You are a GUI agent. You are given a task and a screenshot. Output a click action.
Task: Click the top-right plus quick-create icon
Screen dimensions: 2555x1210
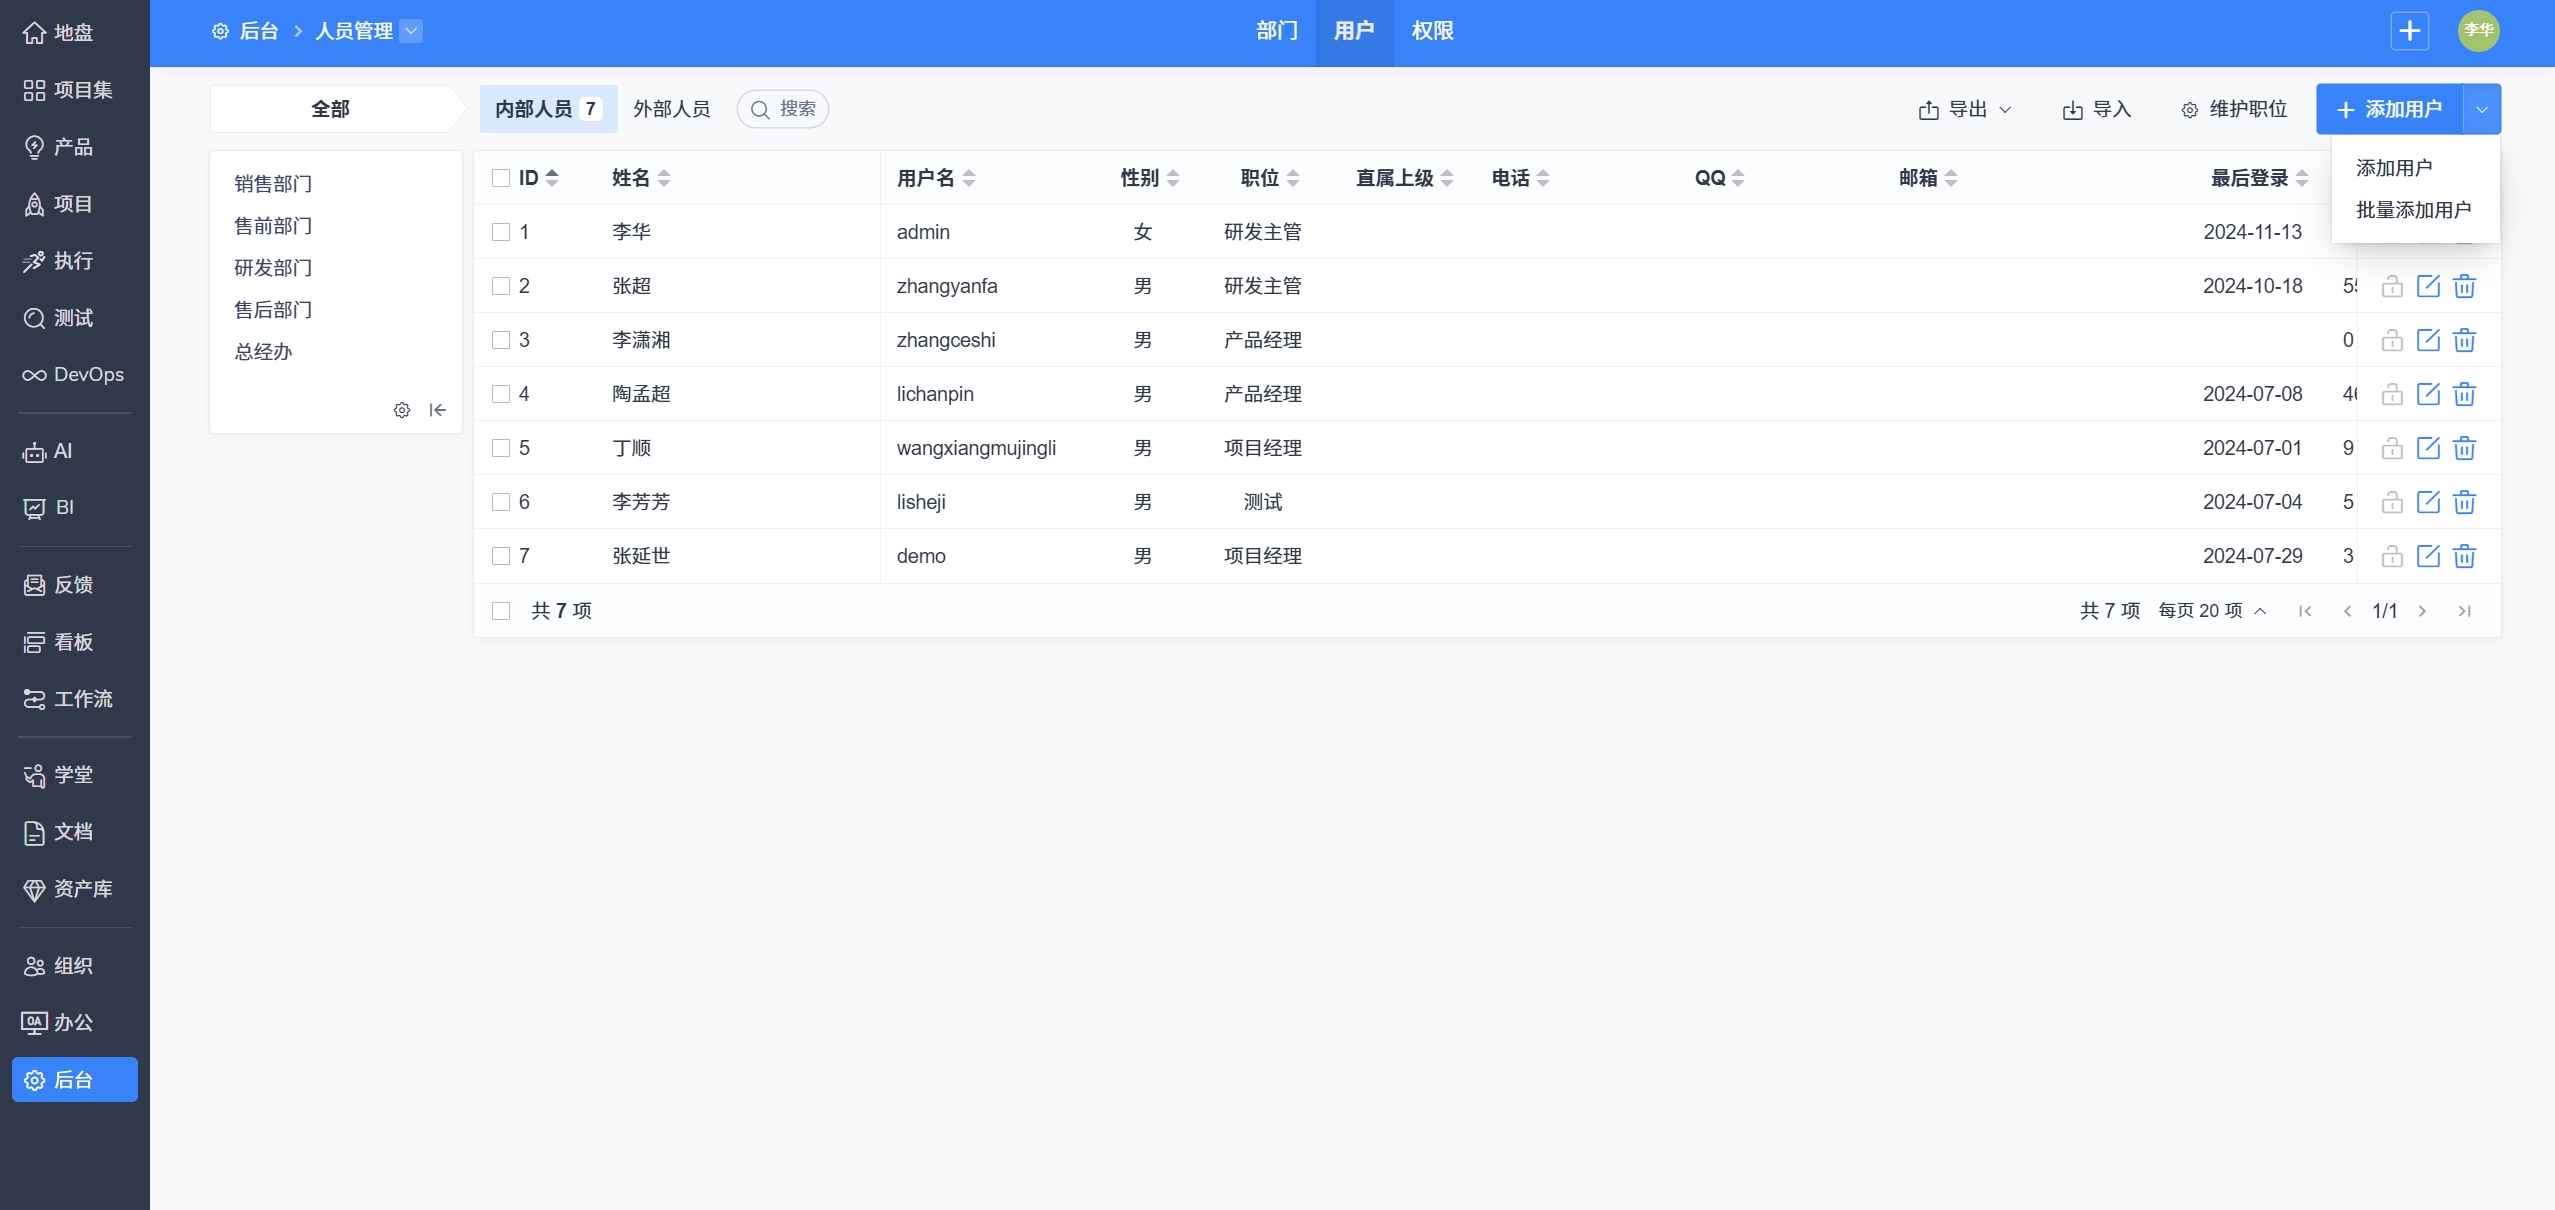(2409, 31)
